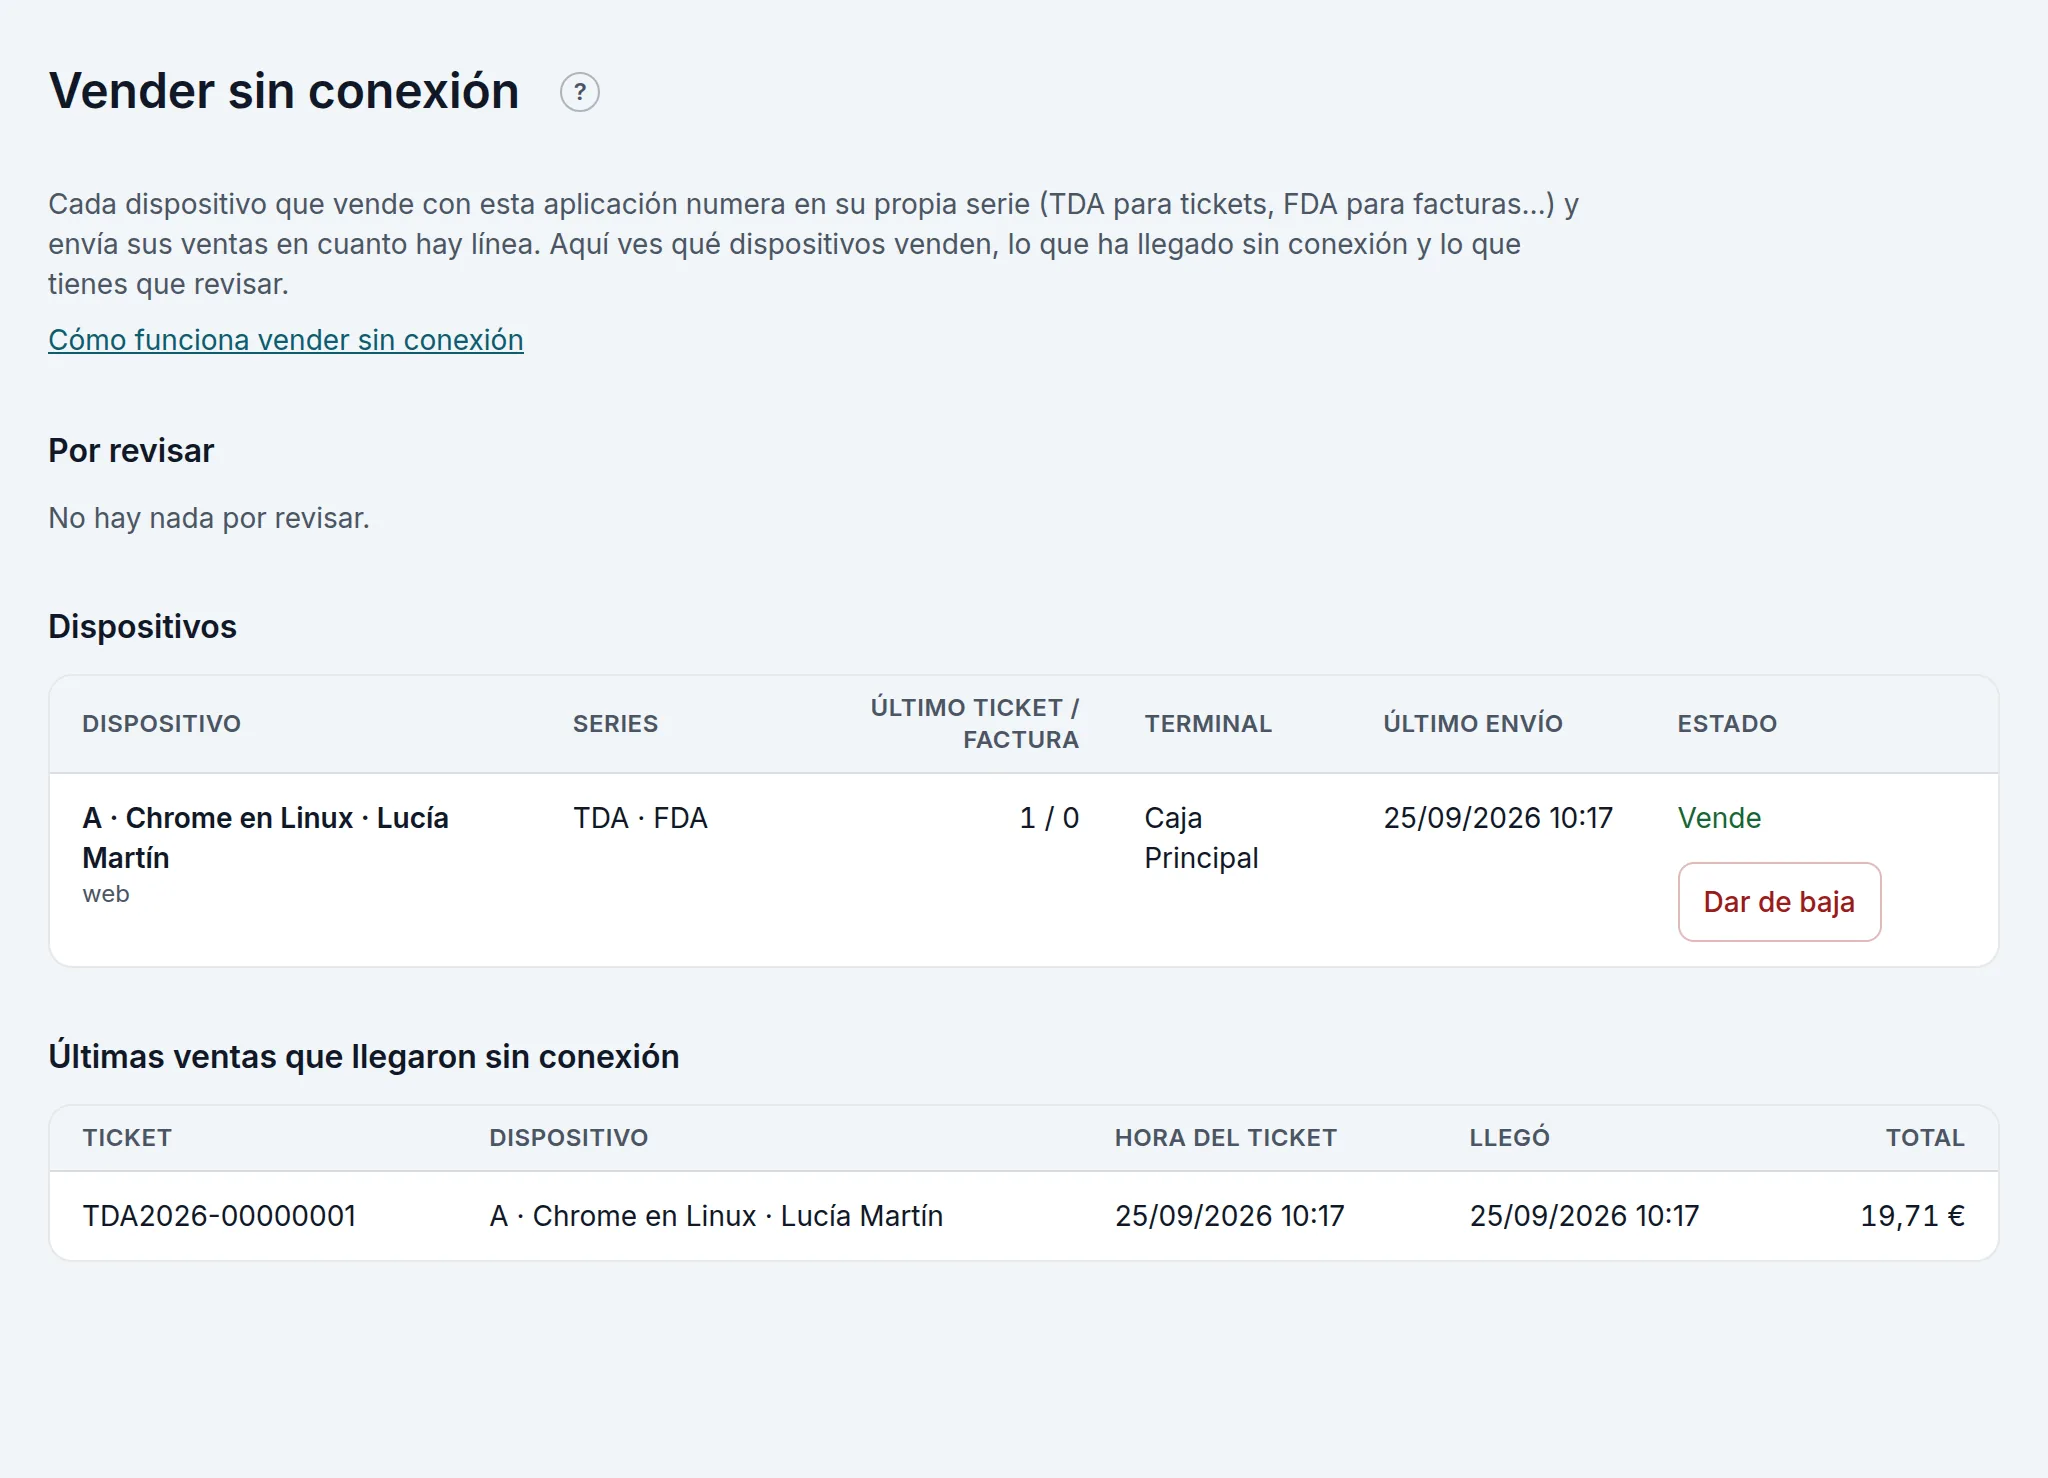Click the green 'Vende' status
The width and height of the screenshot is (2048, 1478).
point(1719,818)
